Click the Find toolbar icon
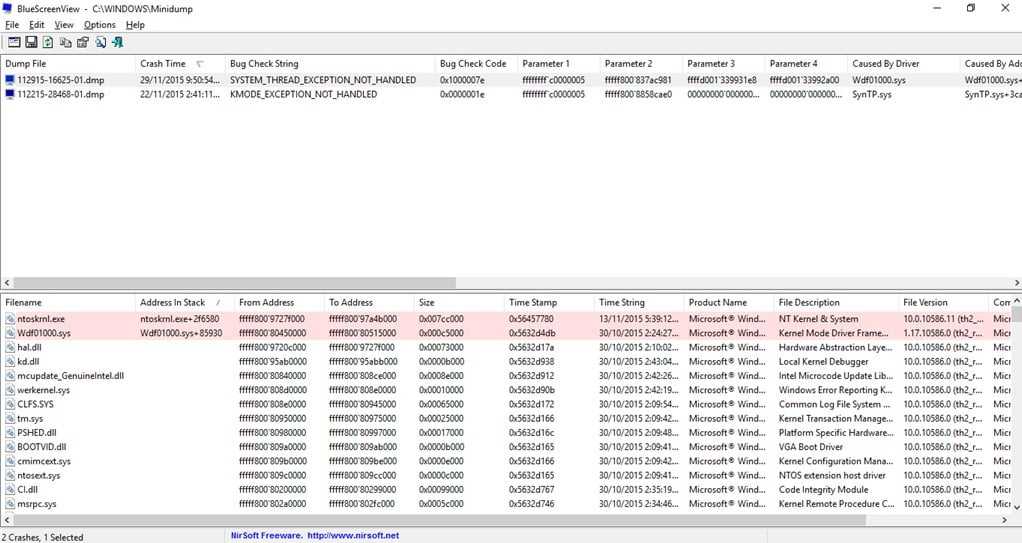The image size is (1022, 543). click(x=101, y=42)
